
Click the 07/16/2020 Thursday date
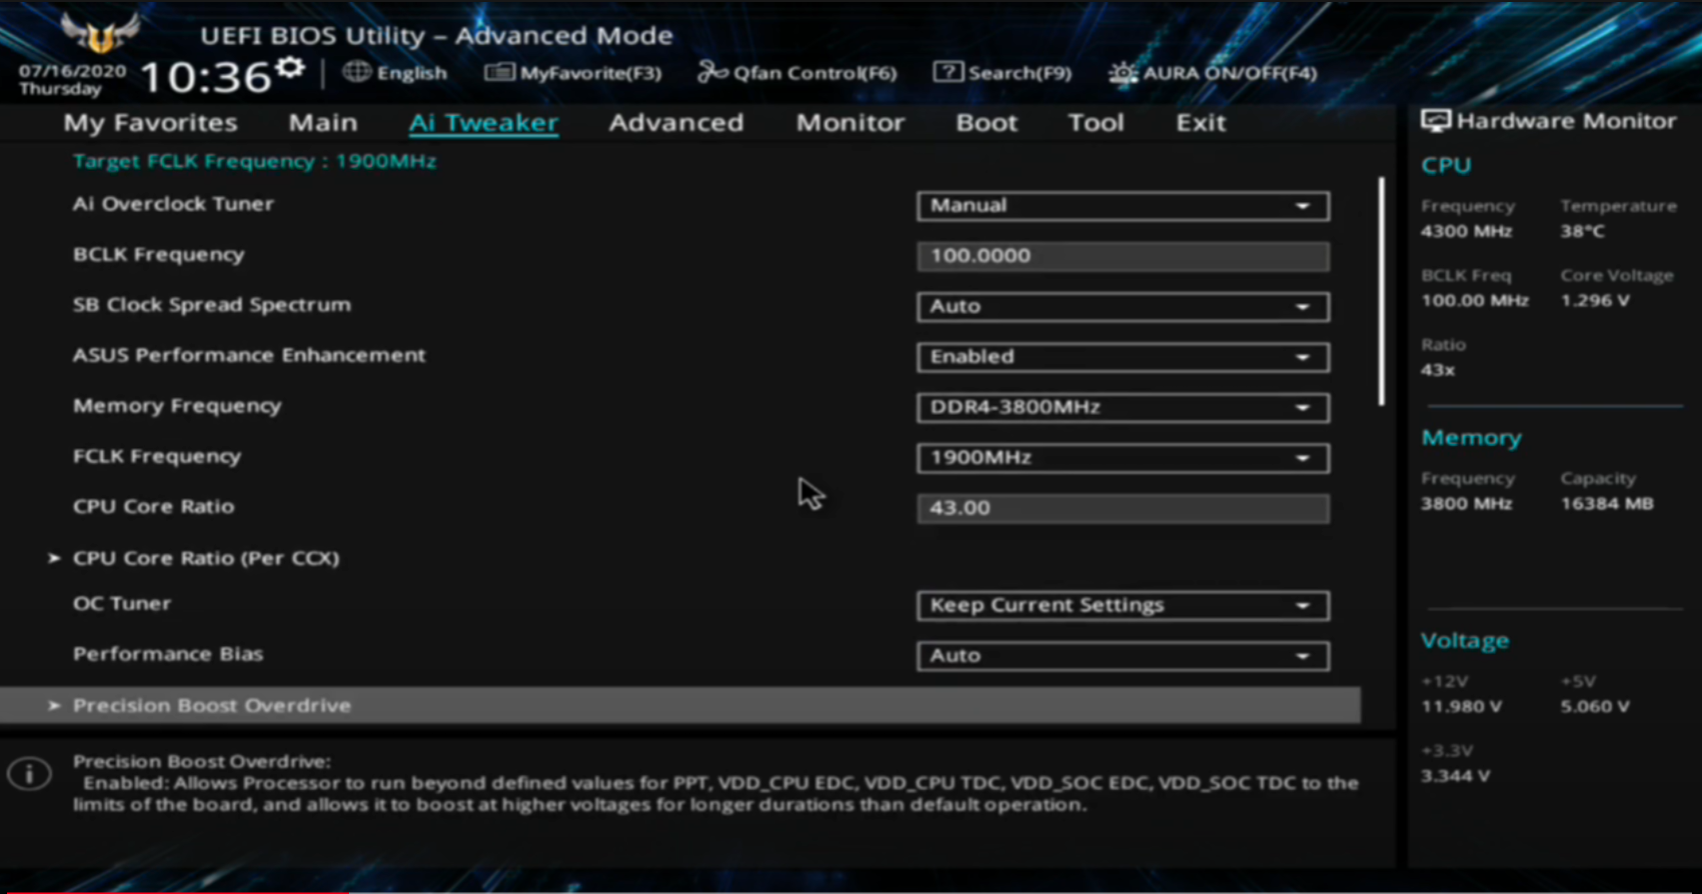[72, 80]
